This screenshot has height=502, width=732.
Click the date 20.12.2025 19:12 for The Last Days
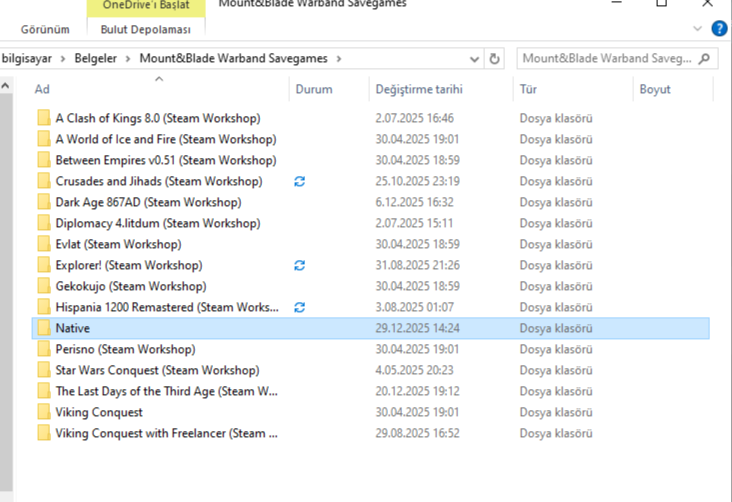(417, 391)
